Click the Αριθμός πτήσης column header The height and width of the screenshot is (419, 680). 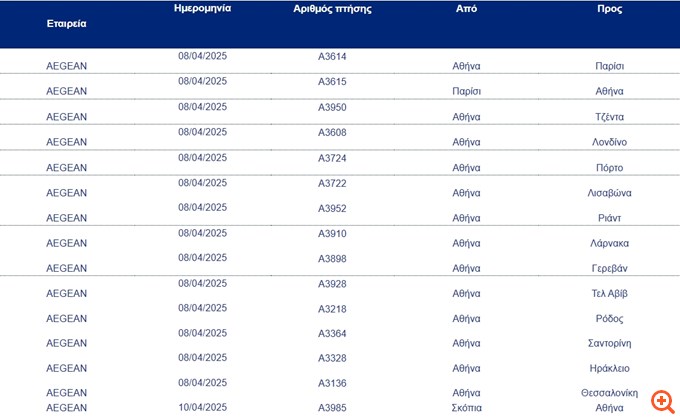(x=332, y=9)
